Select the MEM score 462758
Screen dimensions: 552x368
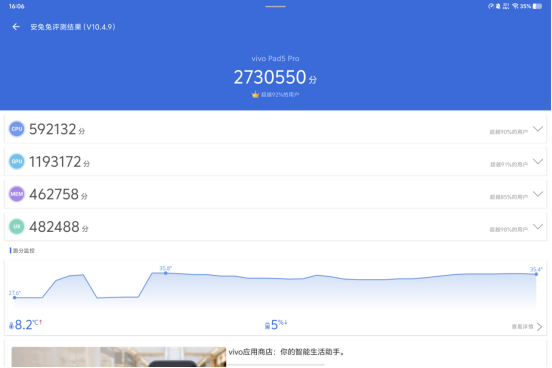point(54,194)
